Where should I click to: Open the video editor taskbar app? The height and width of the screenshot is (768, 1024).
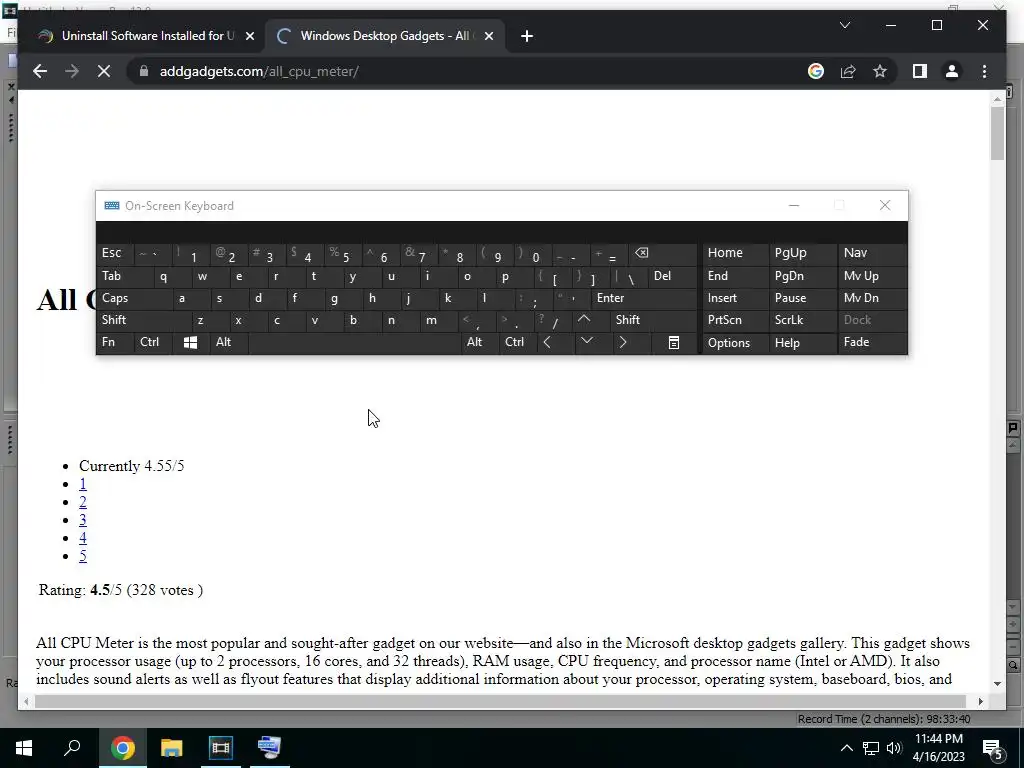point(221,748)
